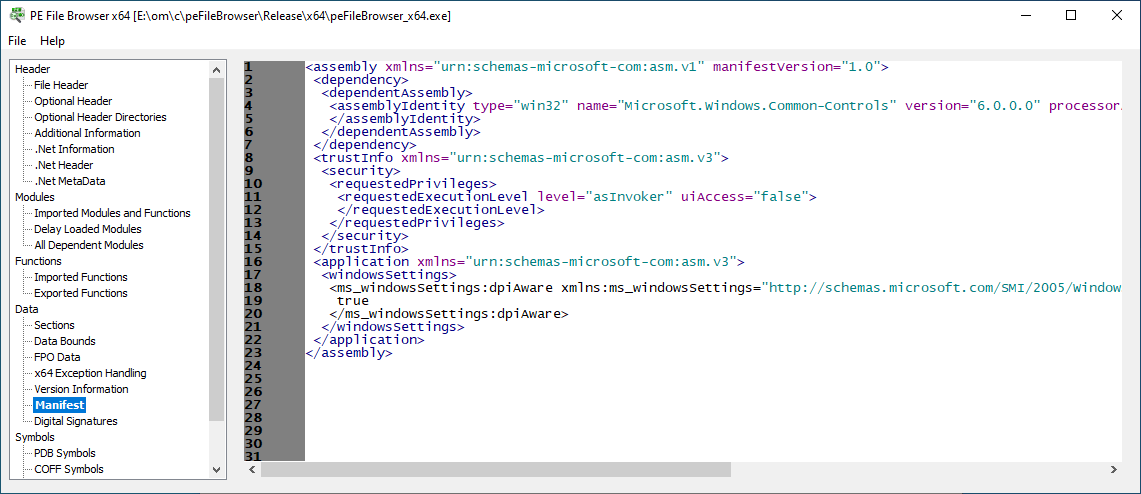Image resolution: width=1141 pixels, height=494 pixels.
Task: Click the tree panel vertical scrollbar thumb
Action: [216, 250]
